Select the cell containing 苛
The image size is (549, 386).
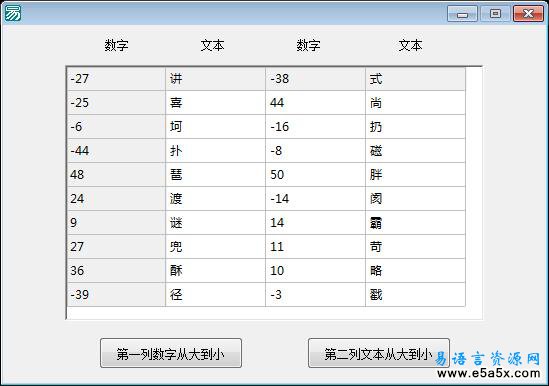pos(416,247)
